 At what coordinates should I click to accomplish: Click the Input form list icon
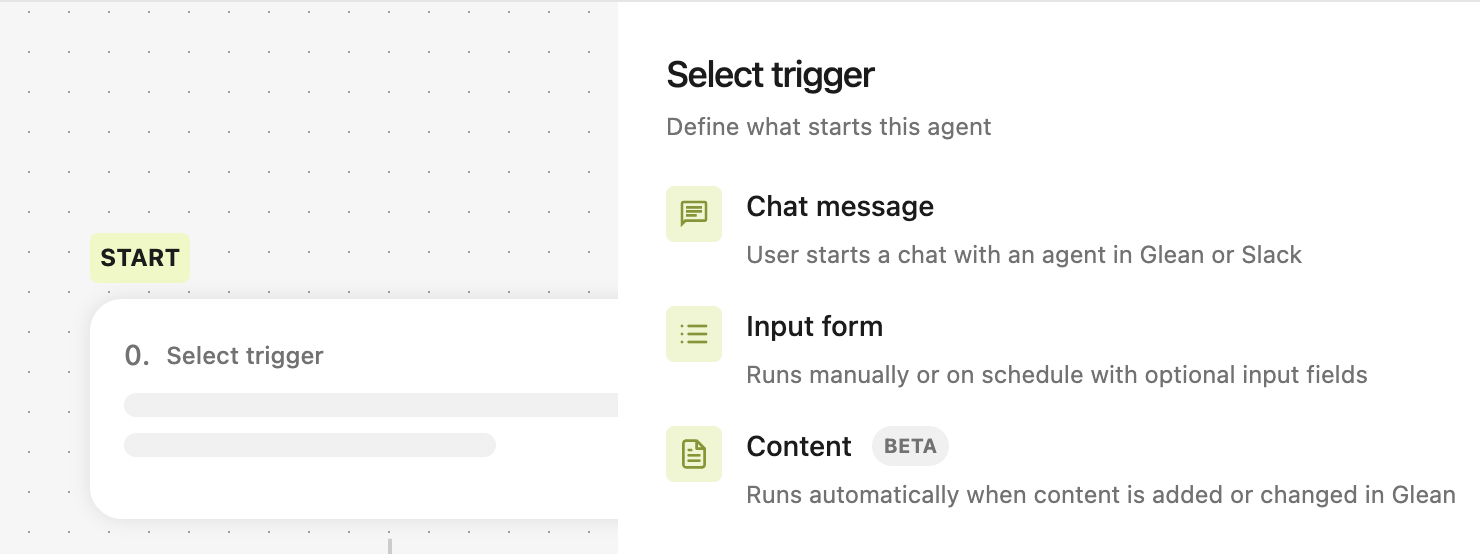pyautogui.click(x=694, y=333)
